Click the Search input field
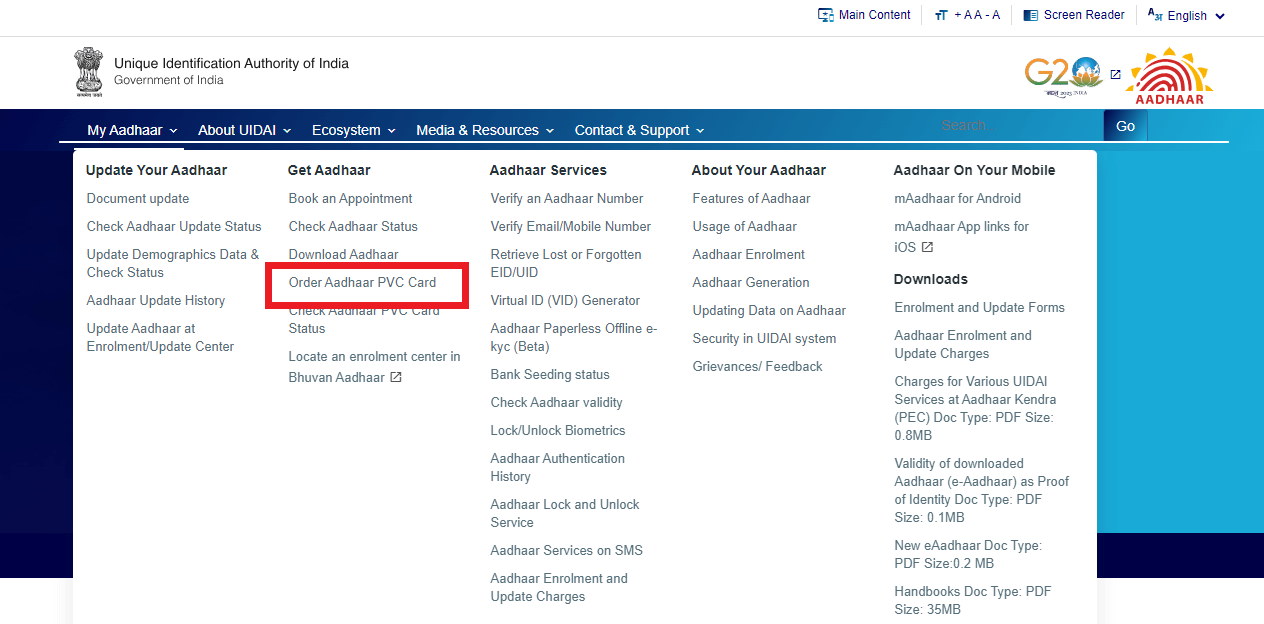The height and width of the screenshot is (624, 1264). tap(1016, 125)
